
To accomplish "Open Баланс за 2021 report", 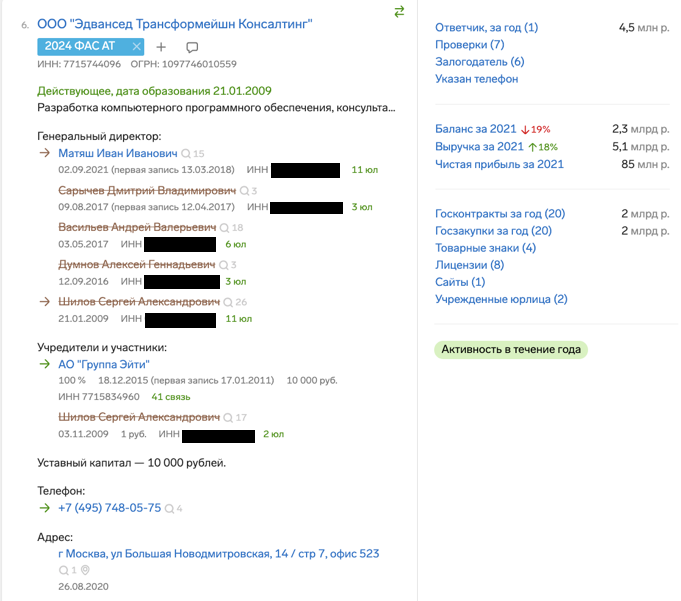I will tap(476, 129).
